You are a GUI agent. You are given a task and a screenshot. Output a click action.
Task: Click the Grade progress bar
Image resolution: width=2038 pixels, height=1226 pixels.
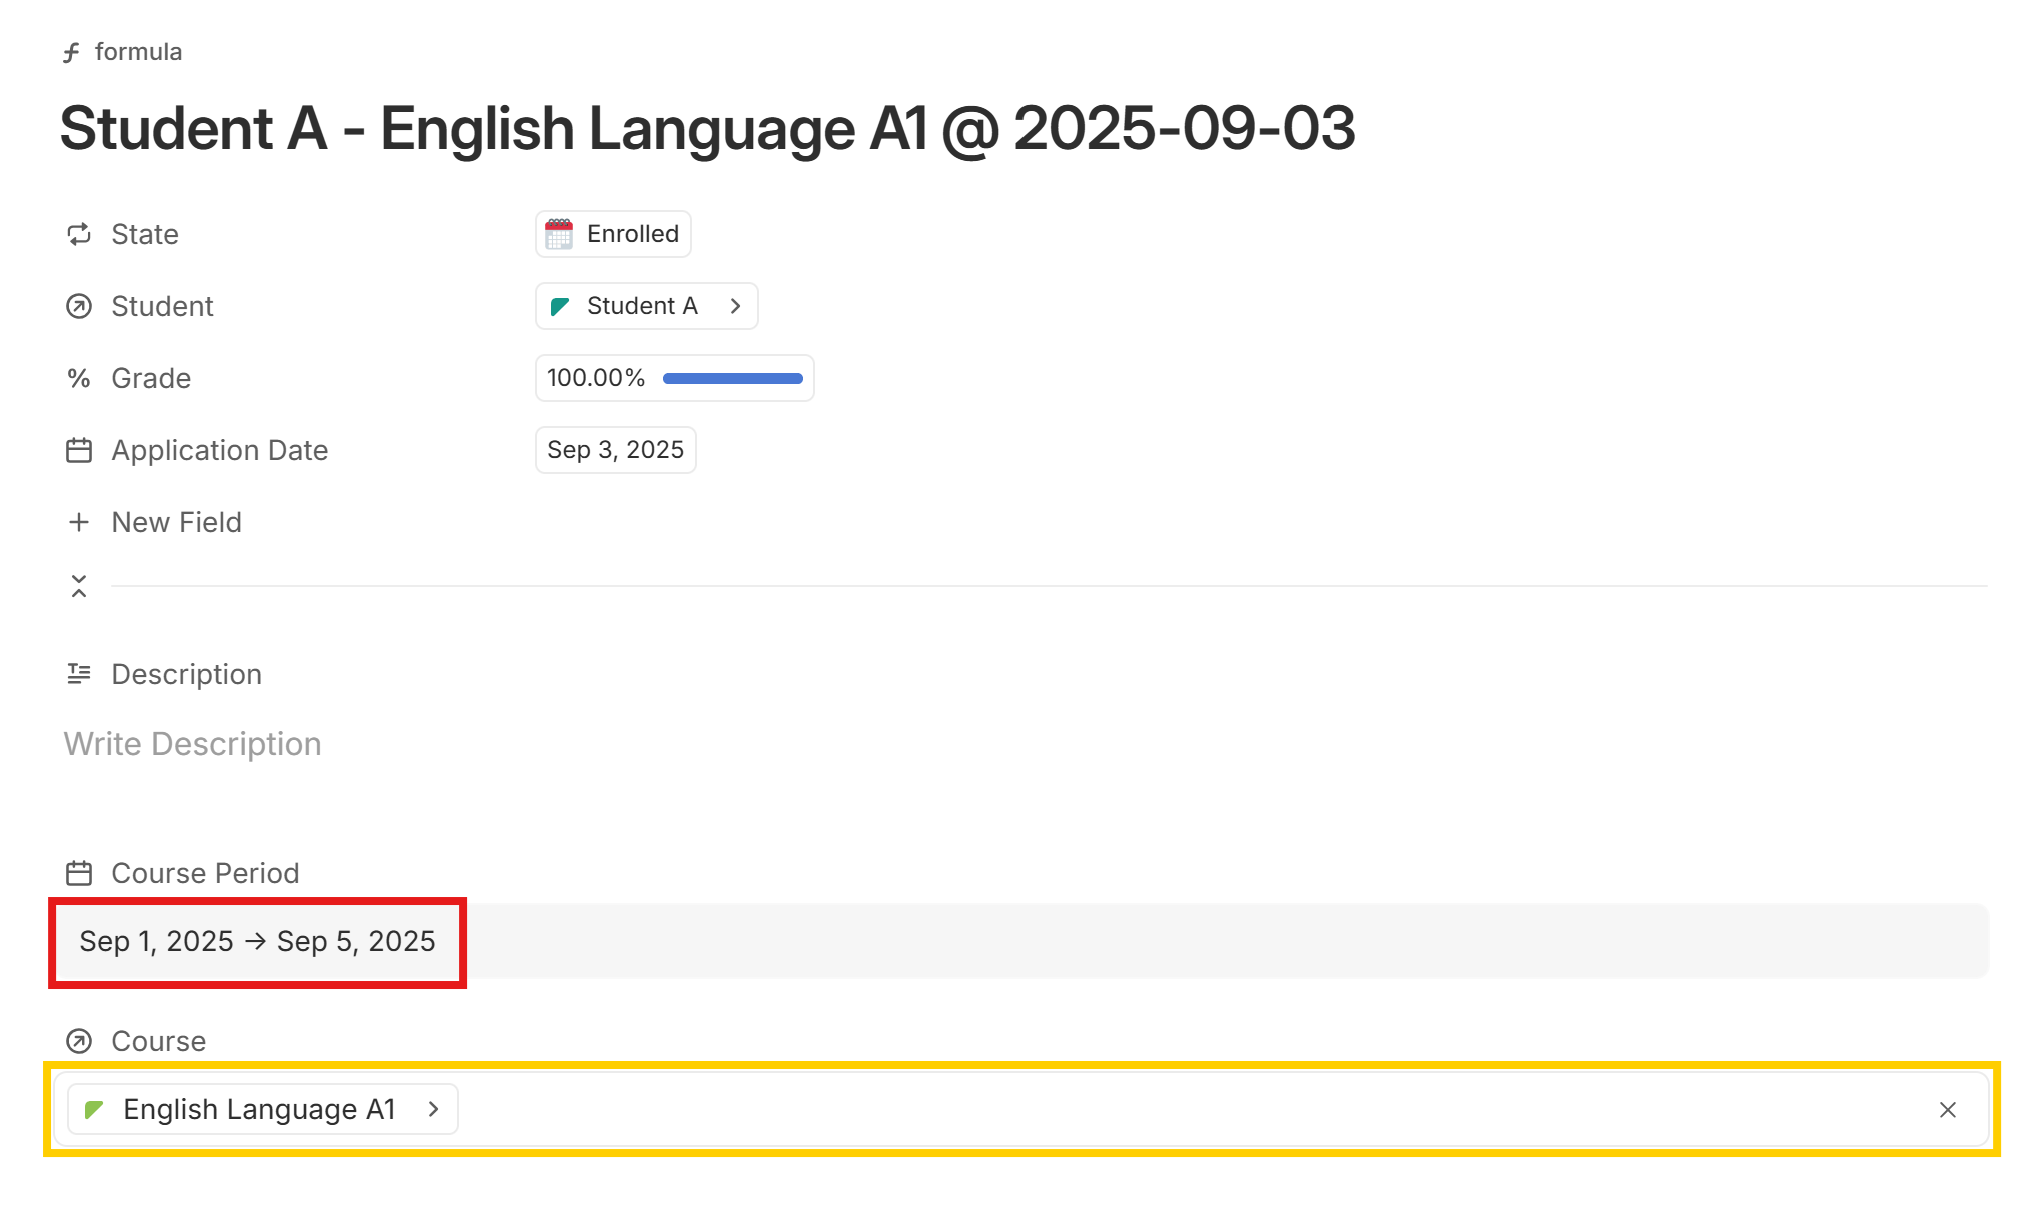[732, 378]
